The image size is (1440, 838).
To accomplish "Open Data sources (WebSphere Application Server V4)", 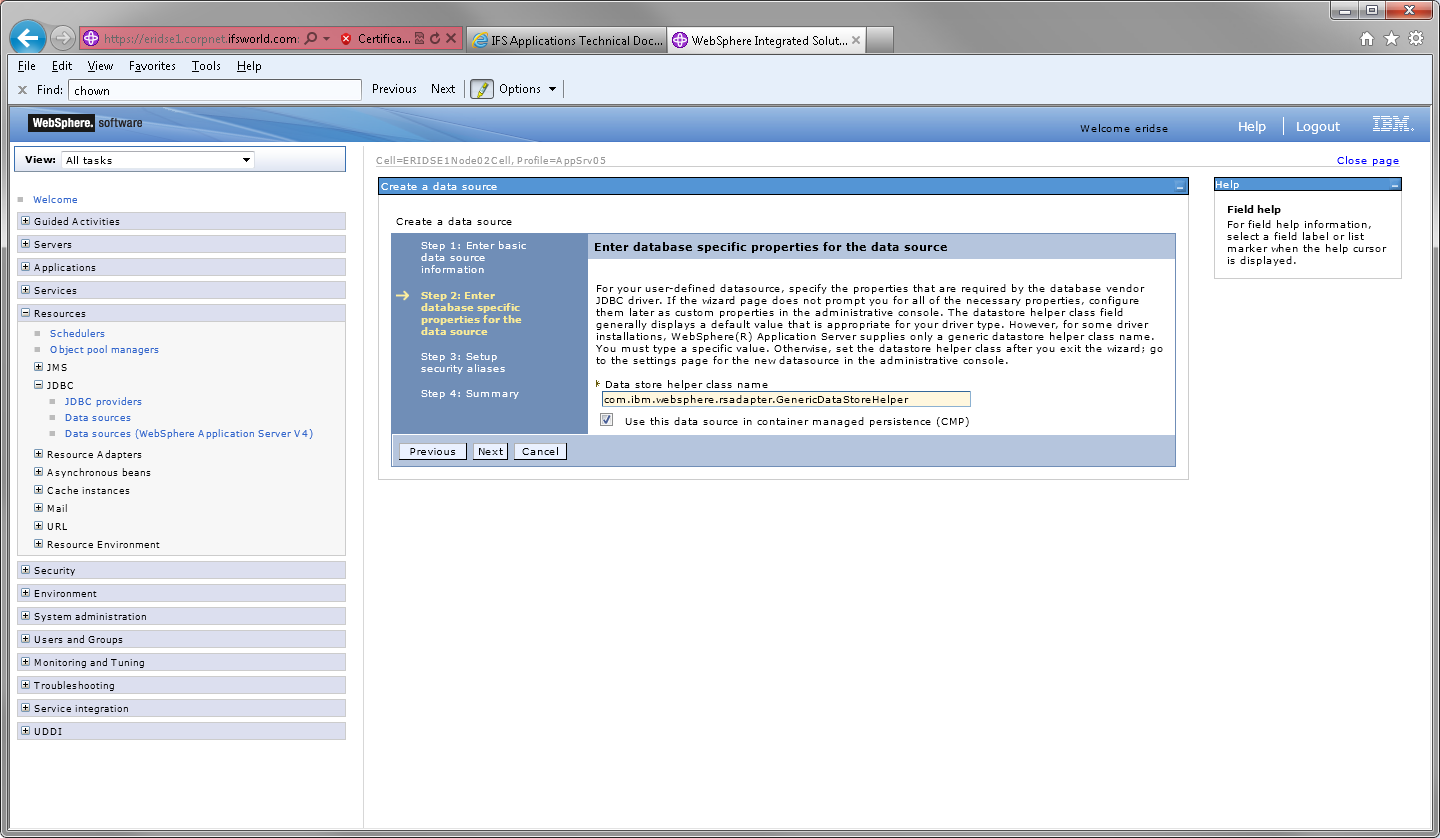I will point(189,434).
